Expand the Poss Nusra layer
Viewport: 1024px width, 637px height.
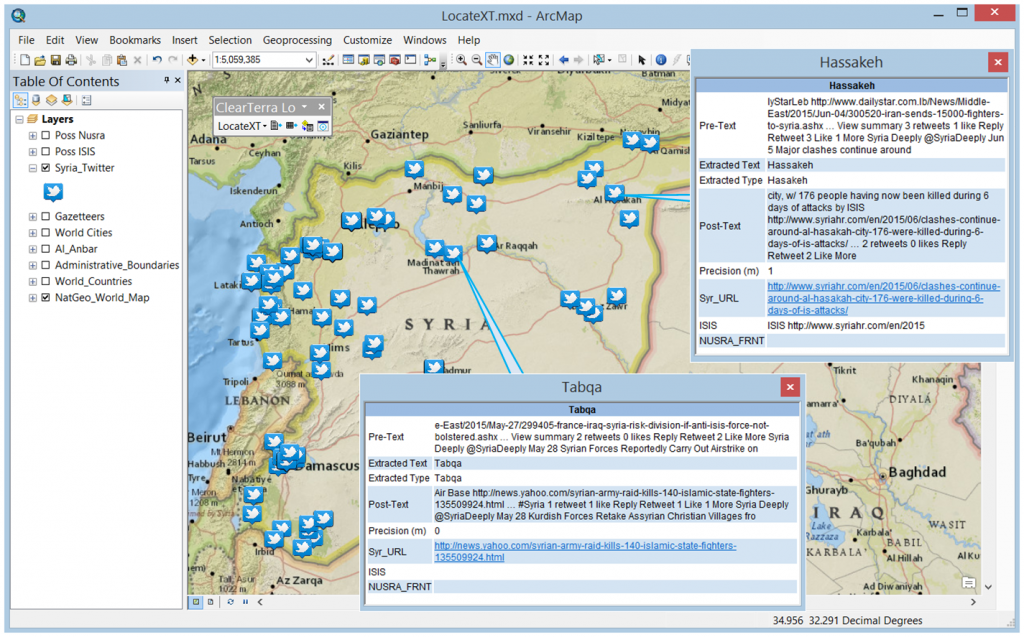33,136
